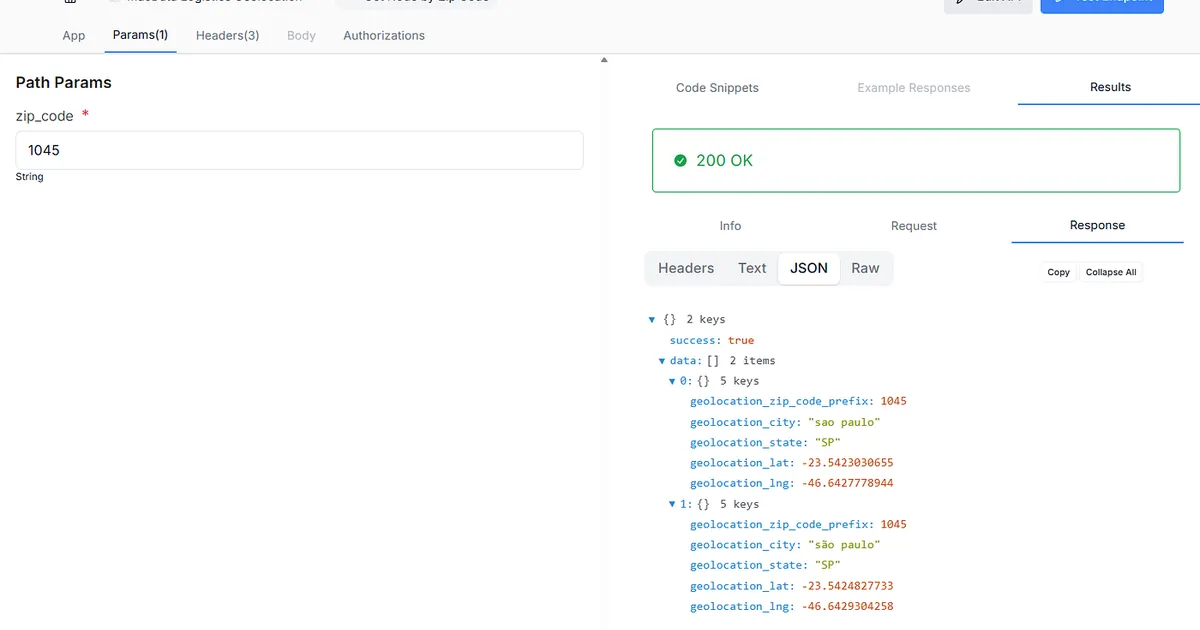
Task: Click the "sao paulo" city value
Action: tap(843, 422)
